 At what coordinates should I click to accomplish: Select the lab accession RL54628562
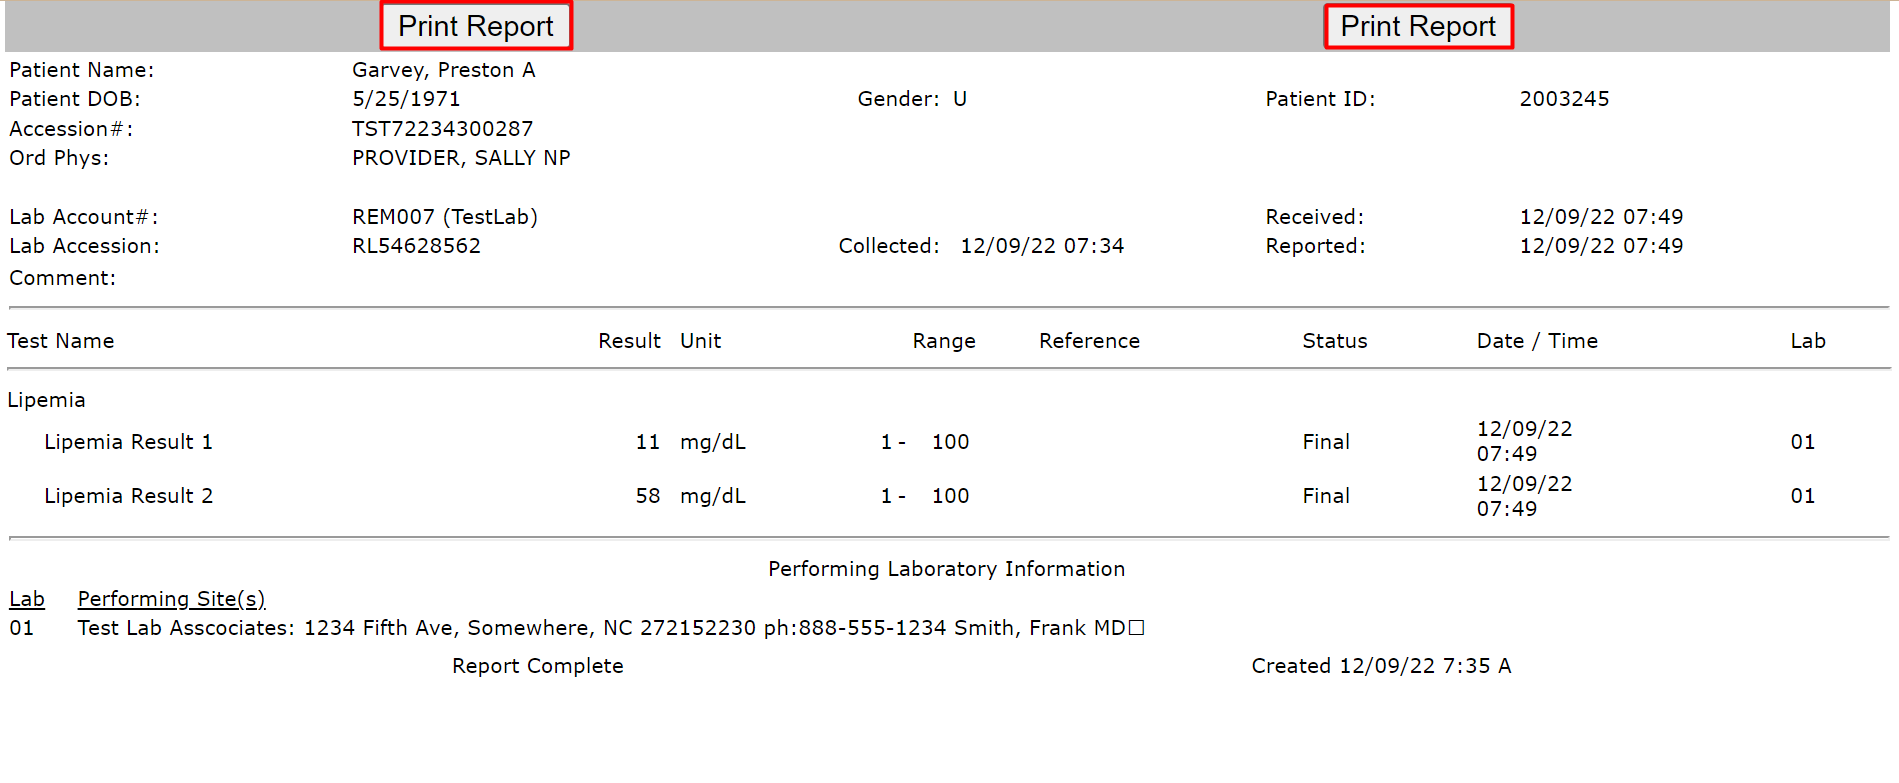[x=416, y=246]
